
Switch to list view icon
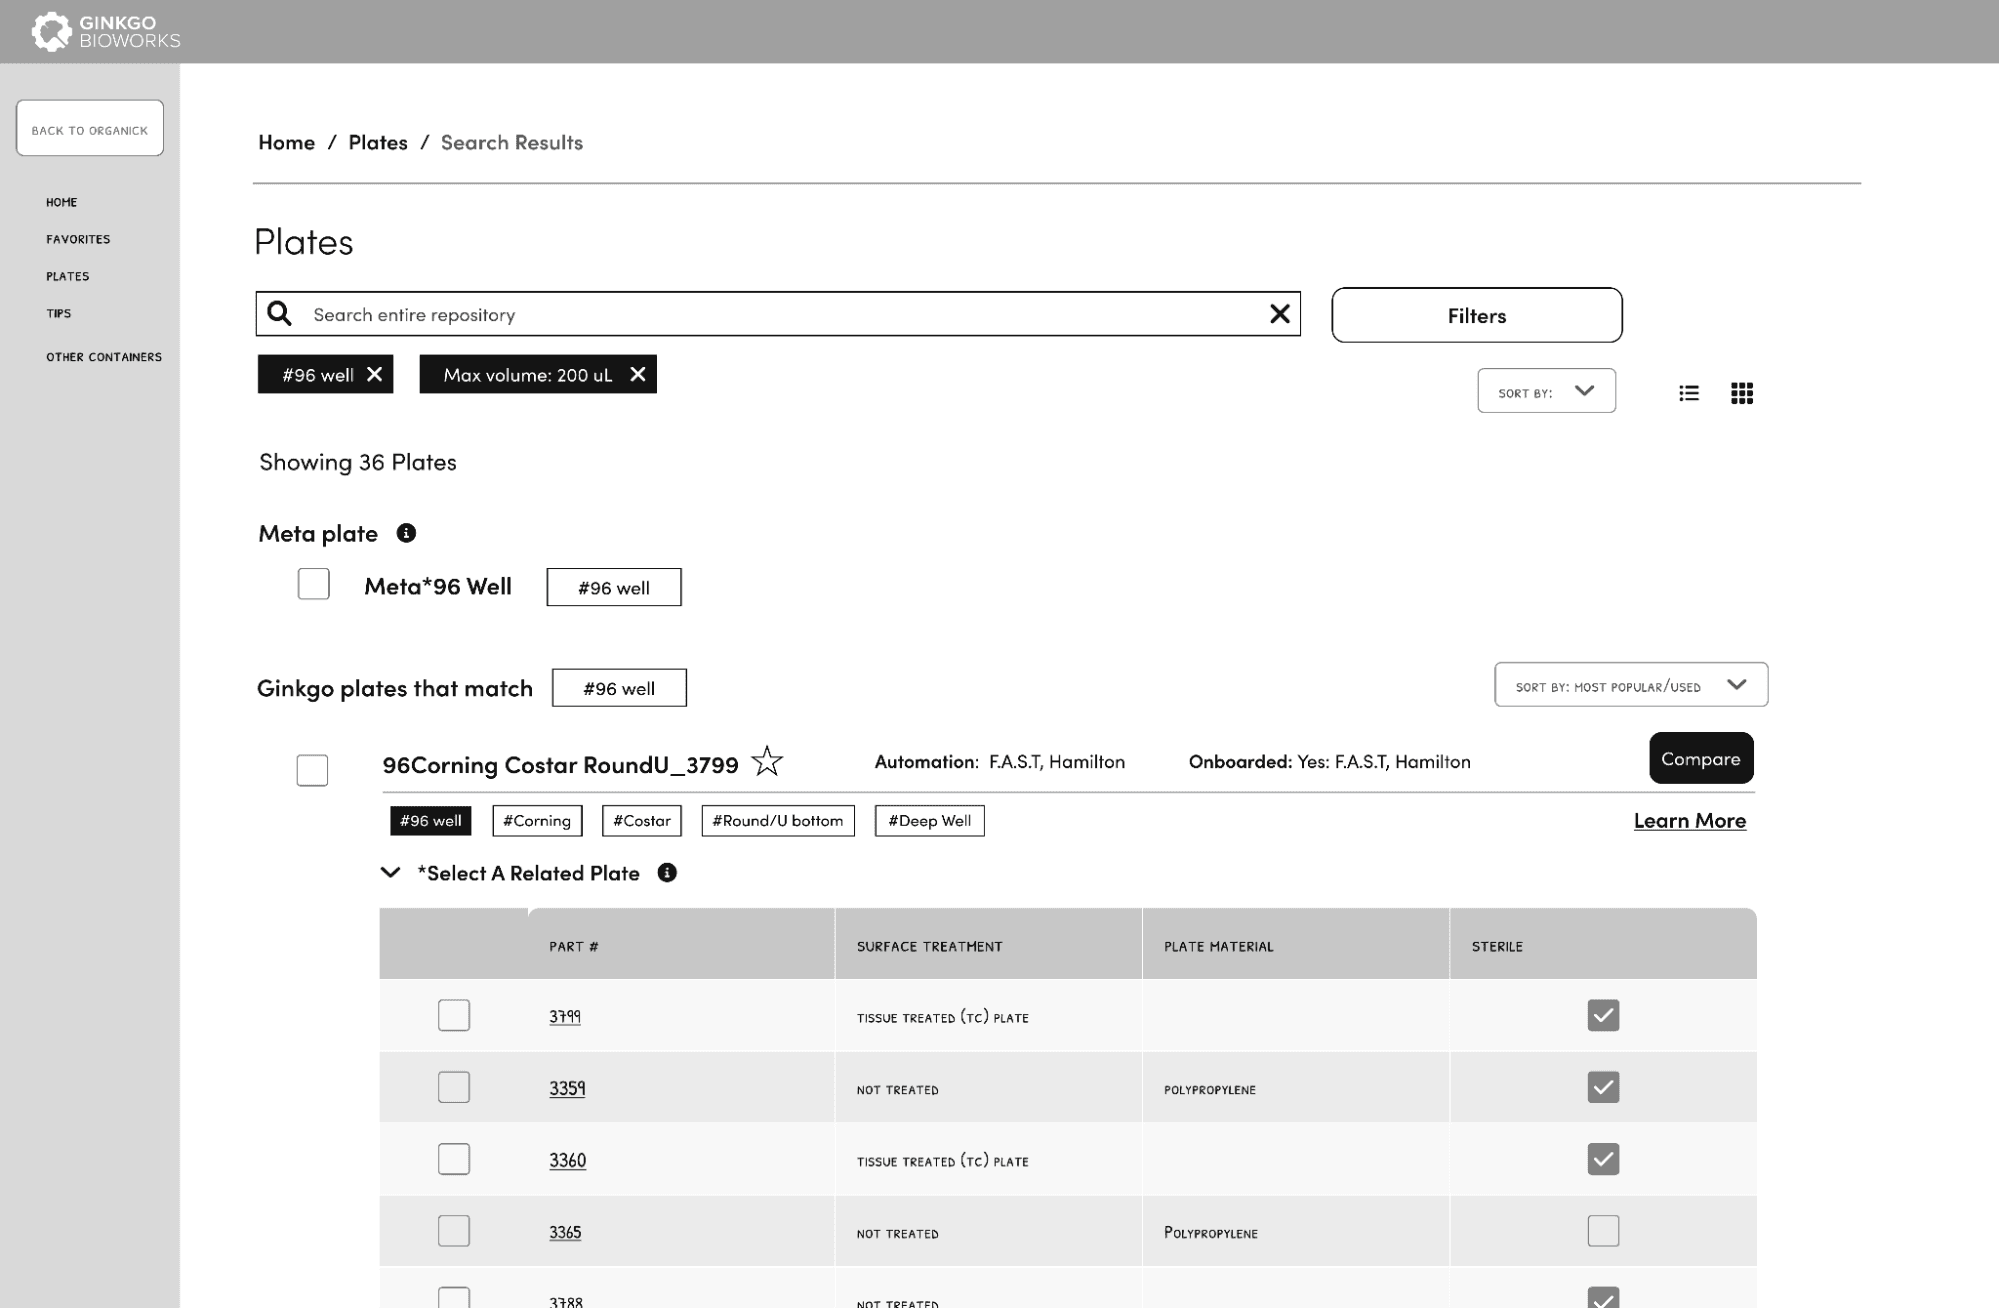[1689, 393]
